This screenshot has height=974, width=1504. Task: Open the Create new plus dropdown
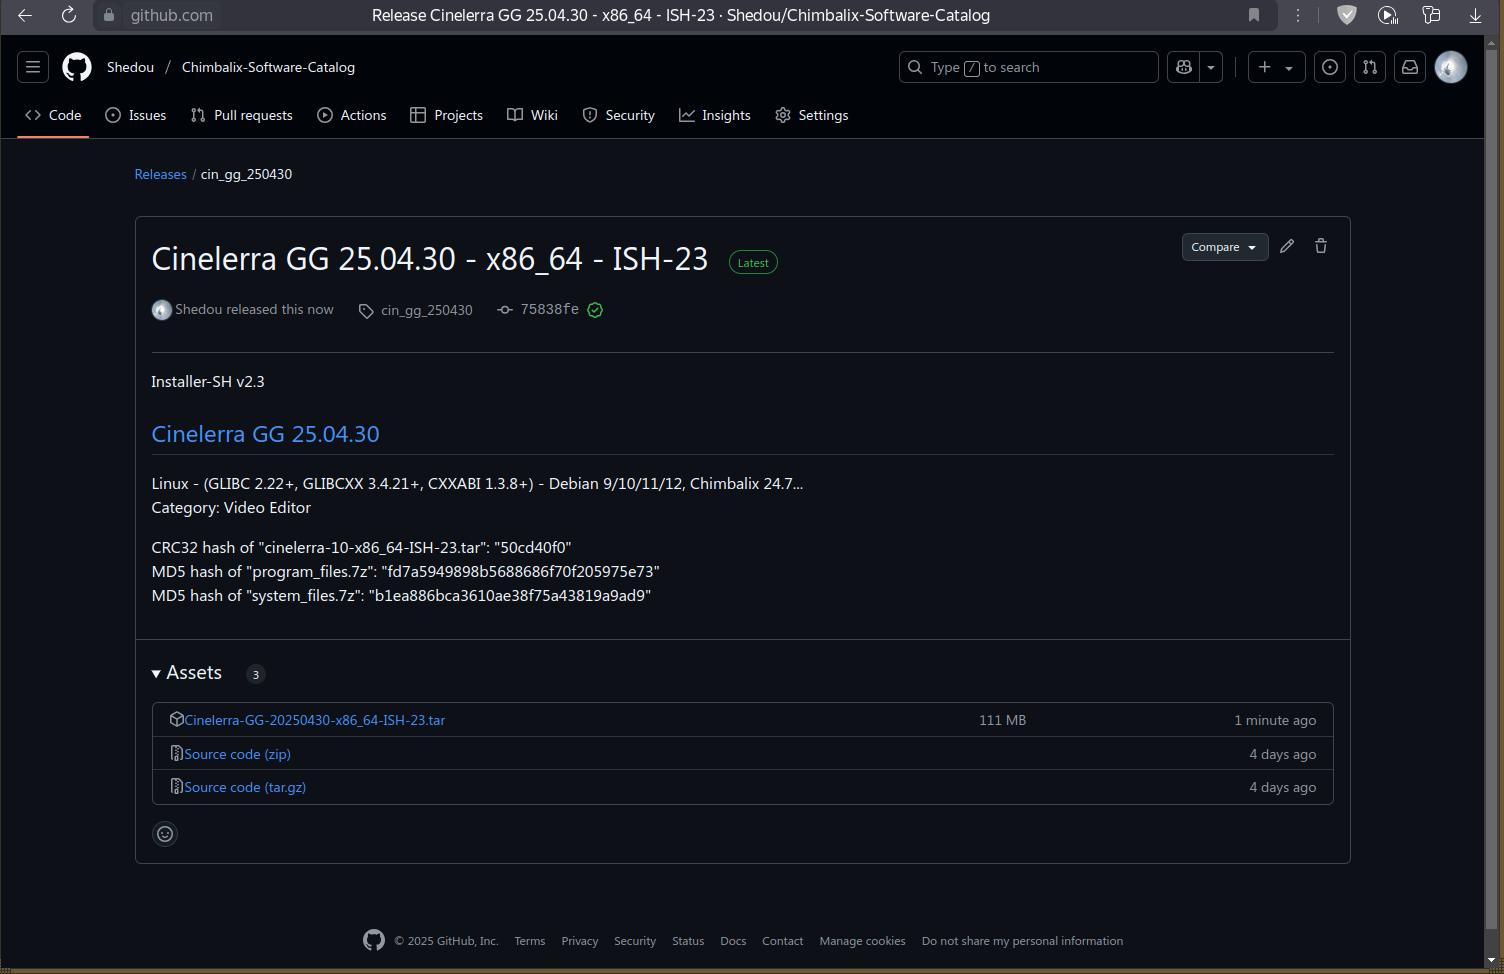(1276, 67)
